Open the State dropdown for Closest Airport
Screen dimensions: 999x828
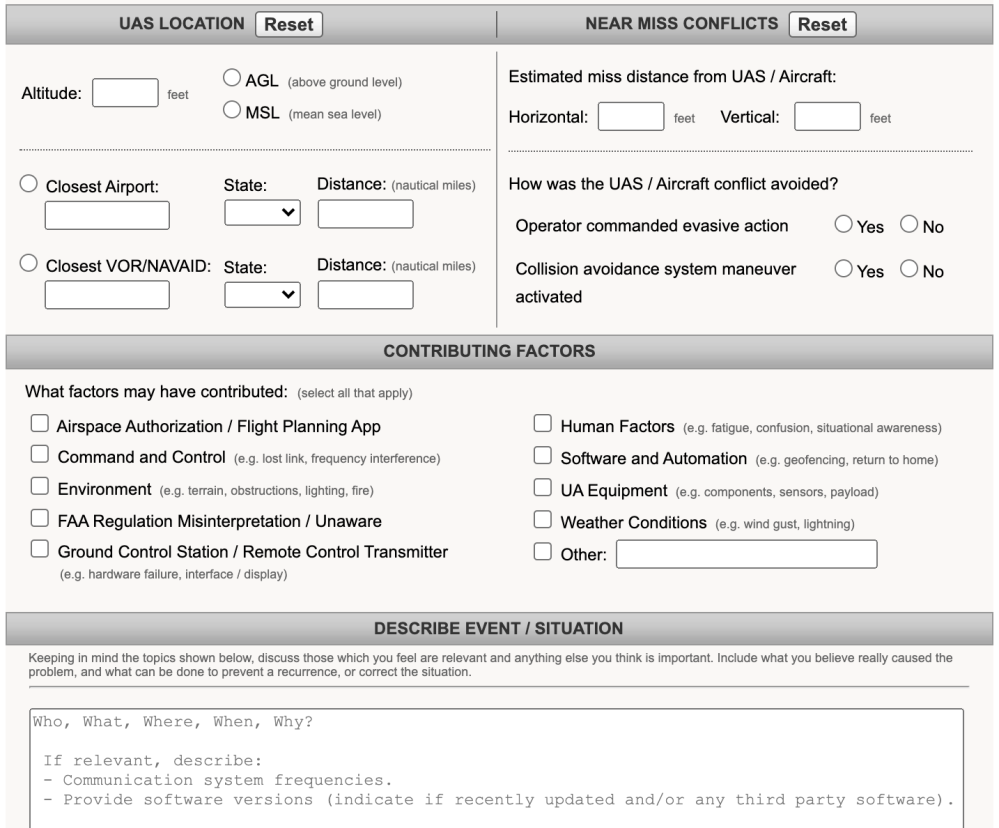pyautogui.click(x=262, y=214)
